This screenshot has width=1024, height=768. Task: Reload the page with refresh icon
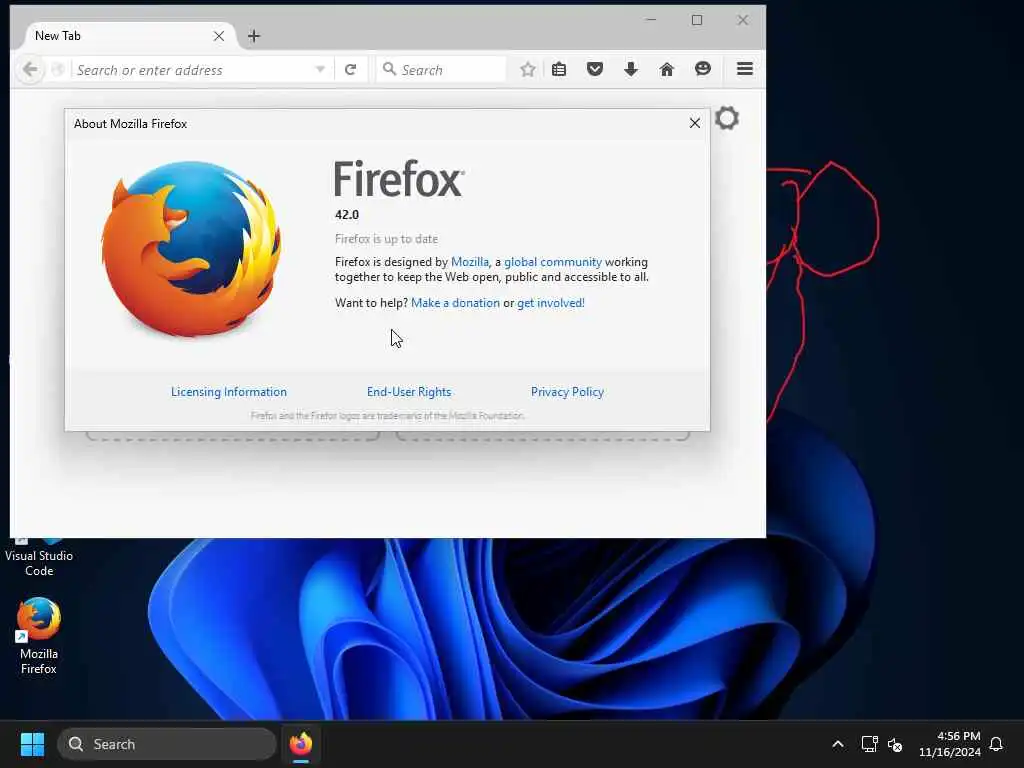(x=350, y=69)
